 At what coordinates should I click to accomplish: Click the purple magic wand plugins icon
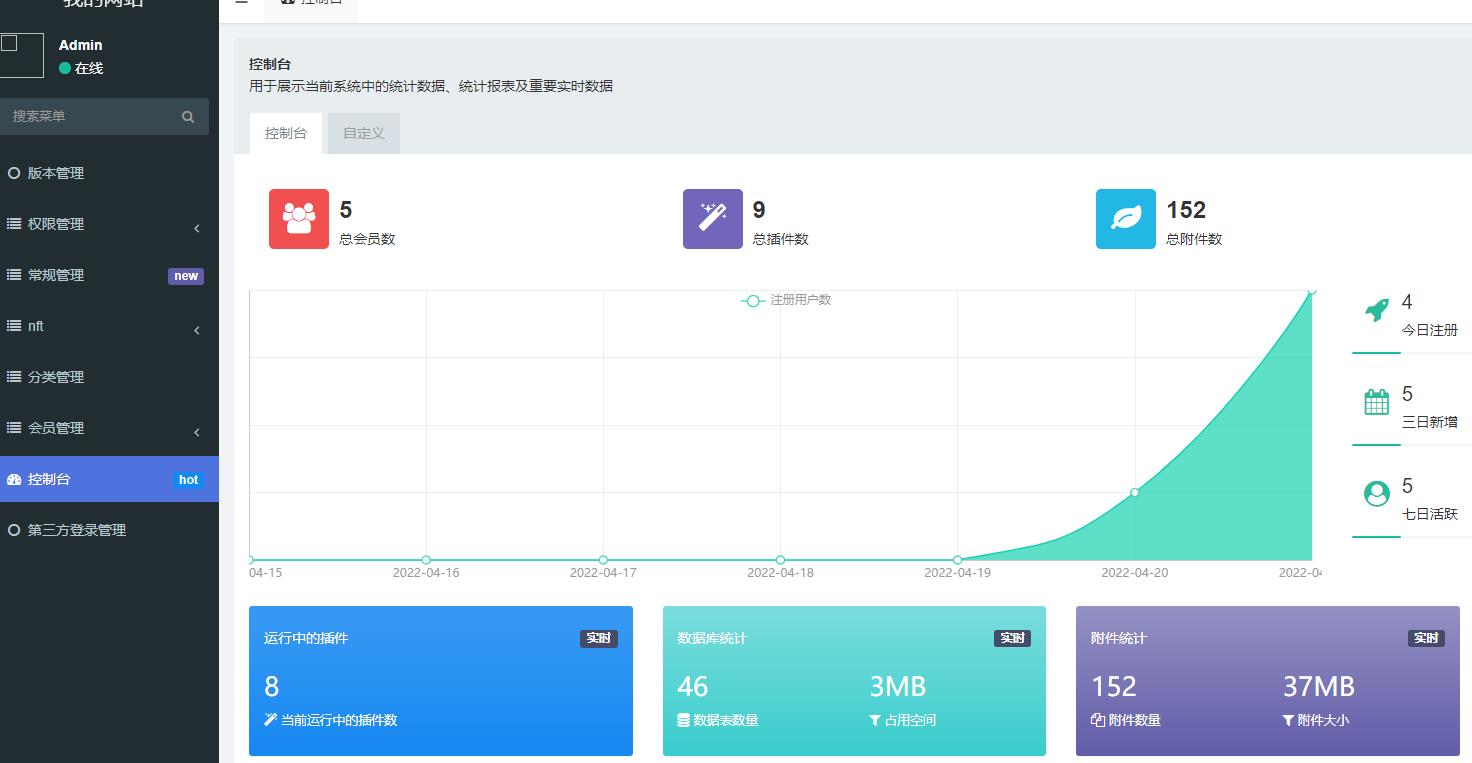click(712, 219)
